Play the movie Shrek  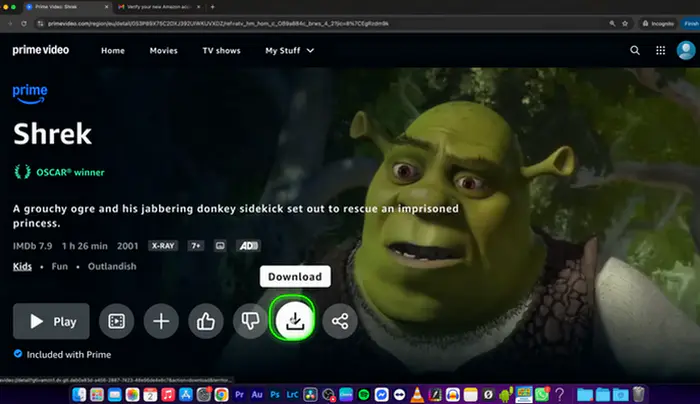point(51,321)
